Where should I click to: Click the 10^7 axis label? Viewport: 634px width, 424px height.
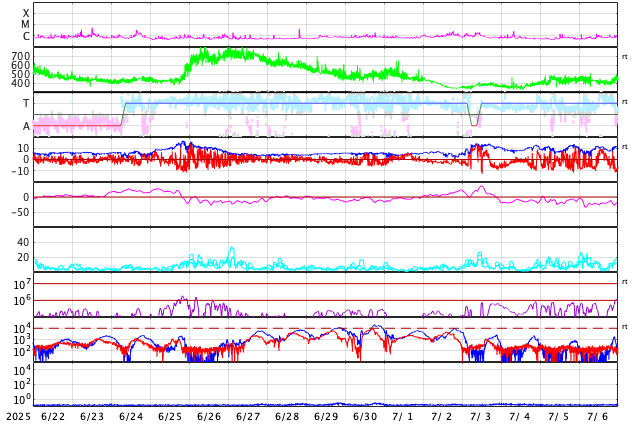click(22, 284)
